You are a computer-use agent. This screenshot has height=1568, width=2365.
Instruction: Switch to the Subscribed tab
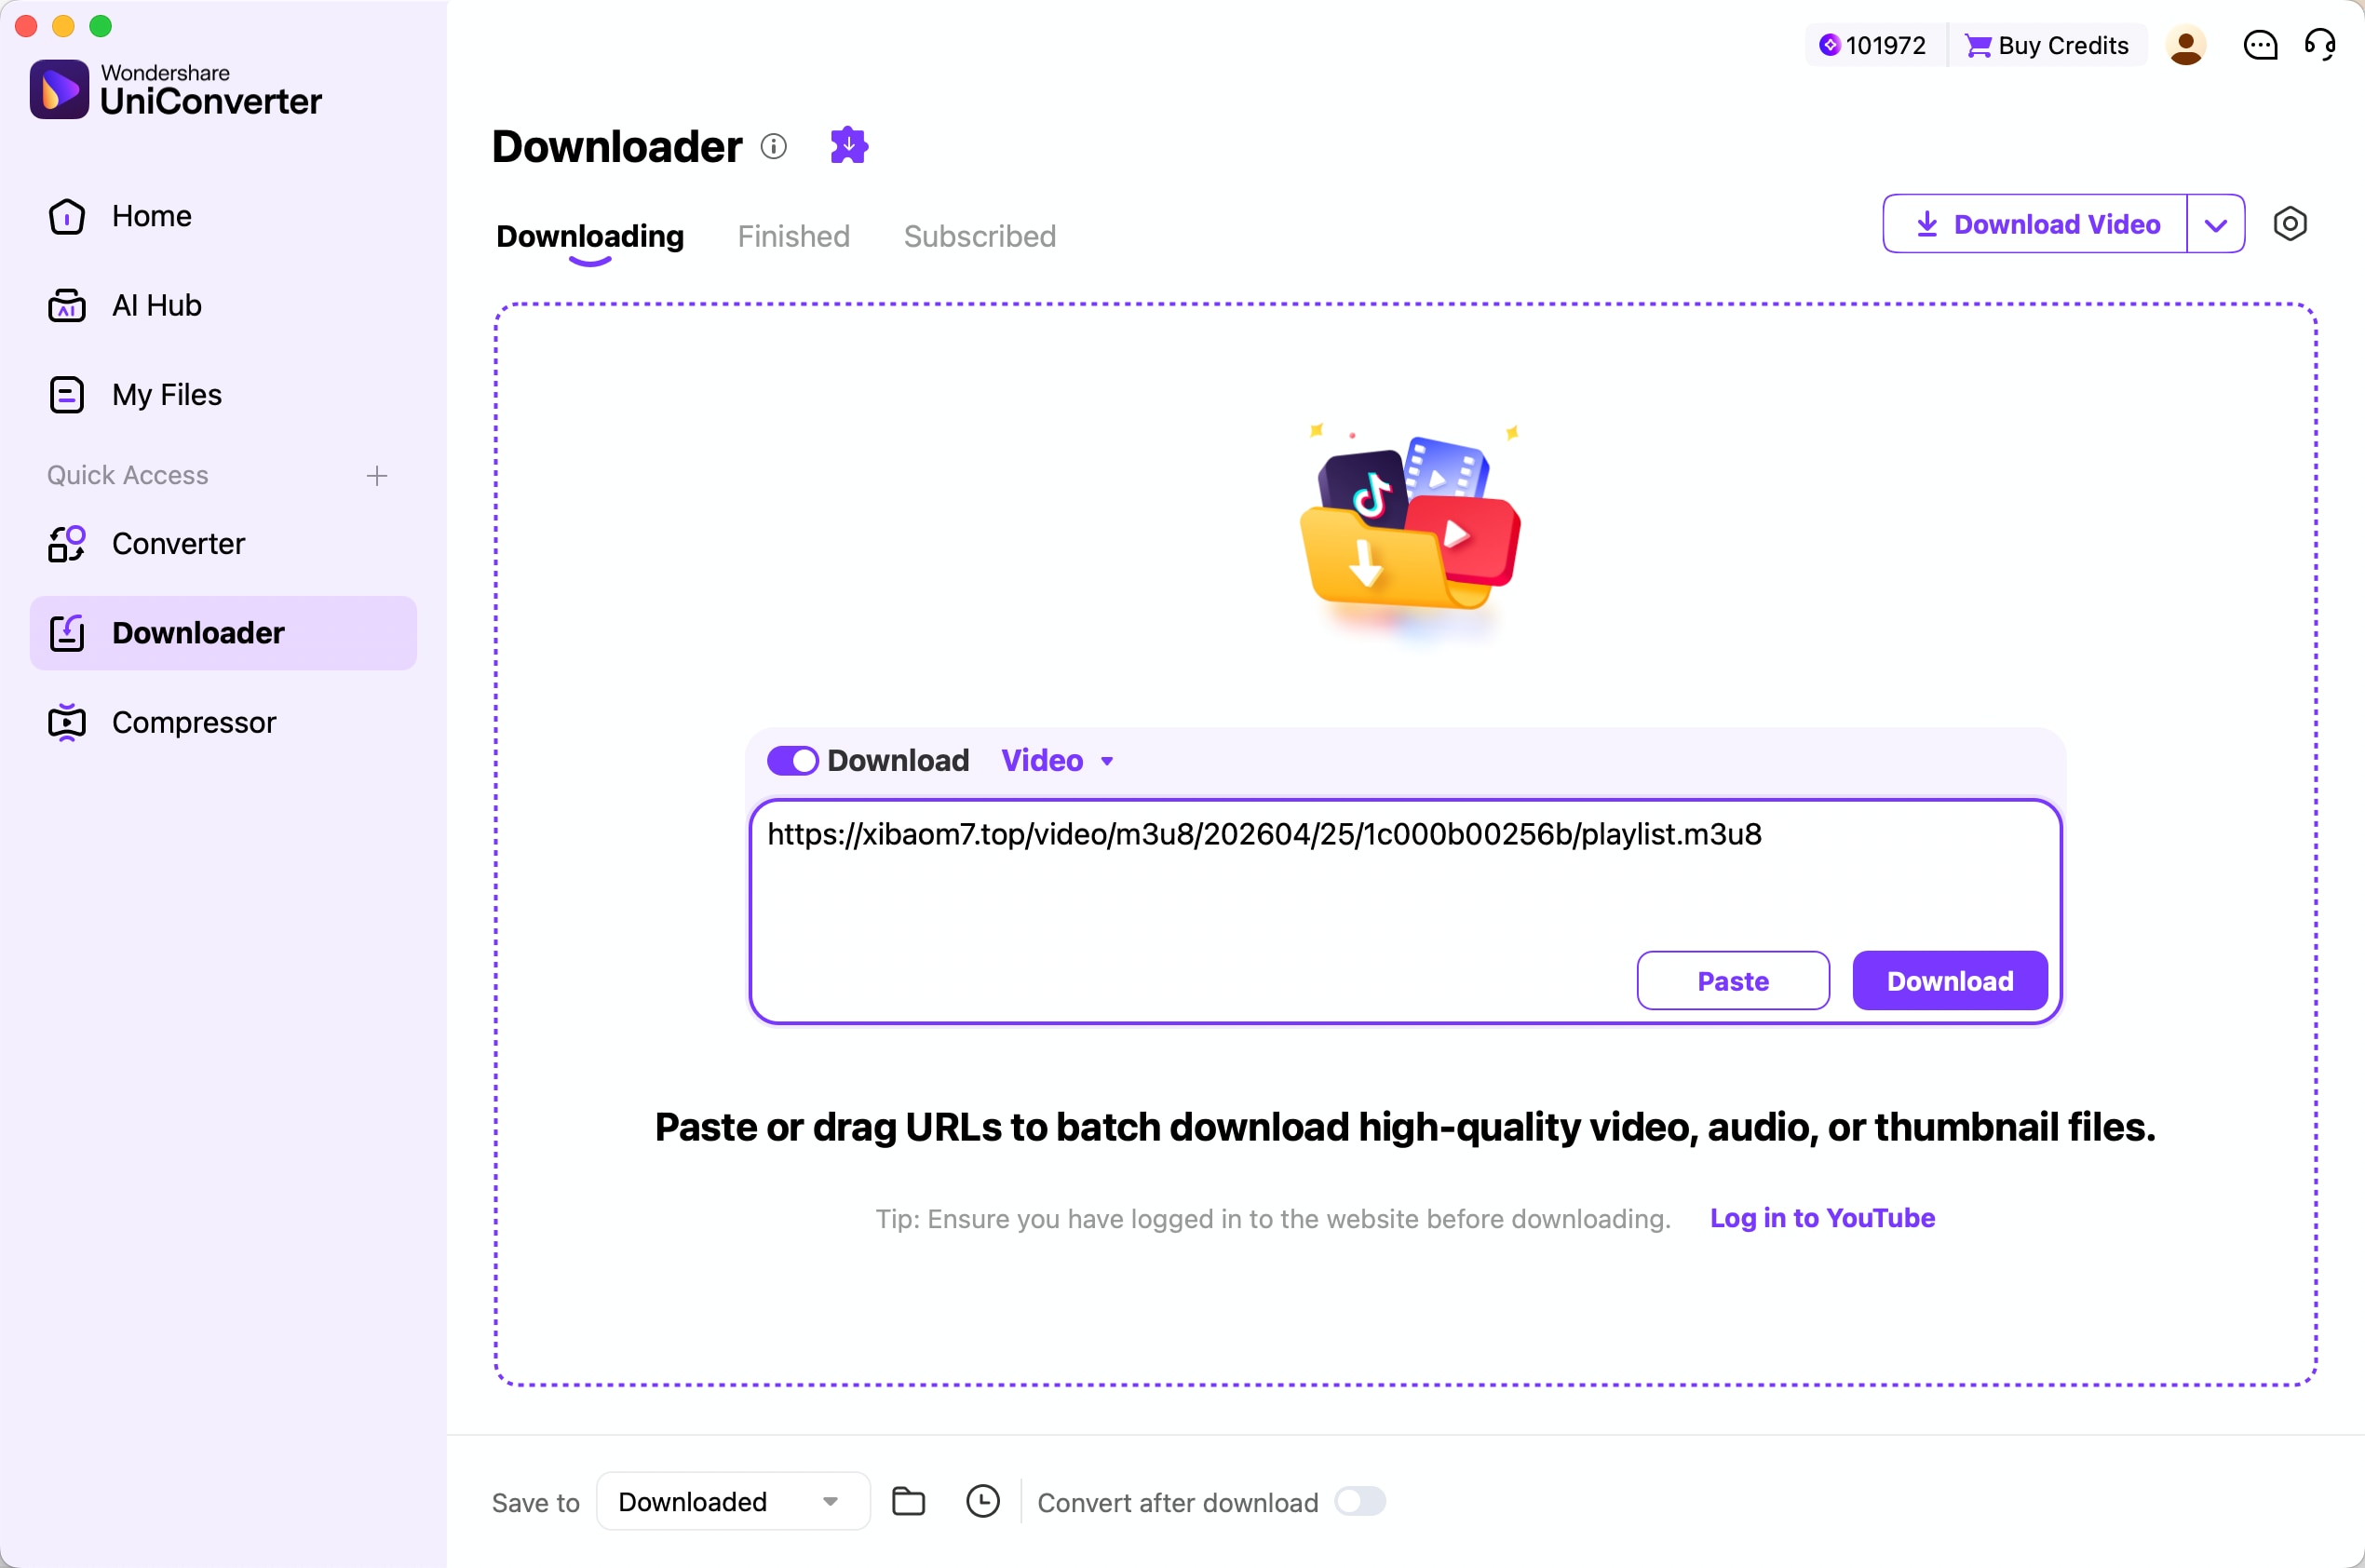tap(980, 236)
